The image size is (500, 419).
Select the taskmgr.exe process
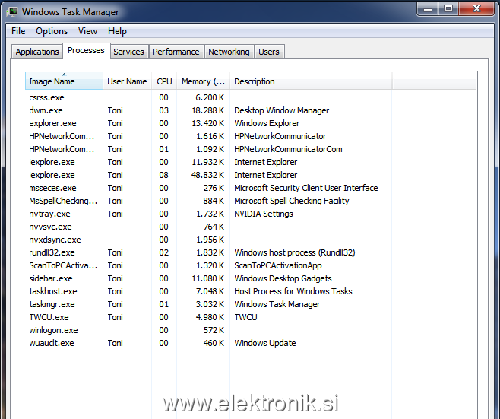click(x=250, y=304)
